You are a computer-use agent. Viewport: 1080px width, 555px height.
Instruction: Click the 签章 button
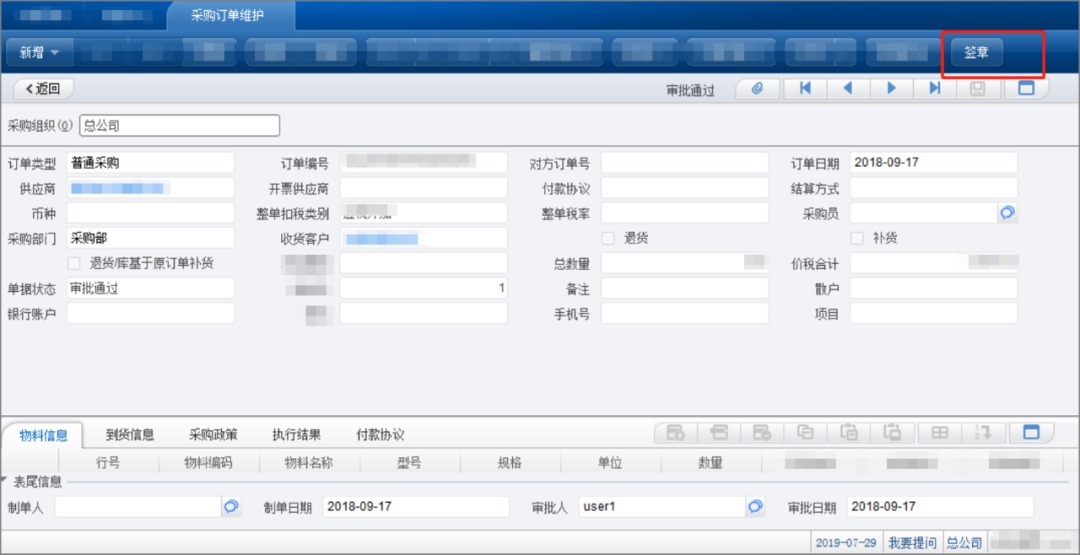coord(976,53)
